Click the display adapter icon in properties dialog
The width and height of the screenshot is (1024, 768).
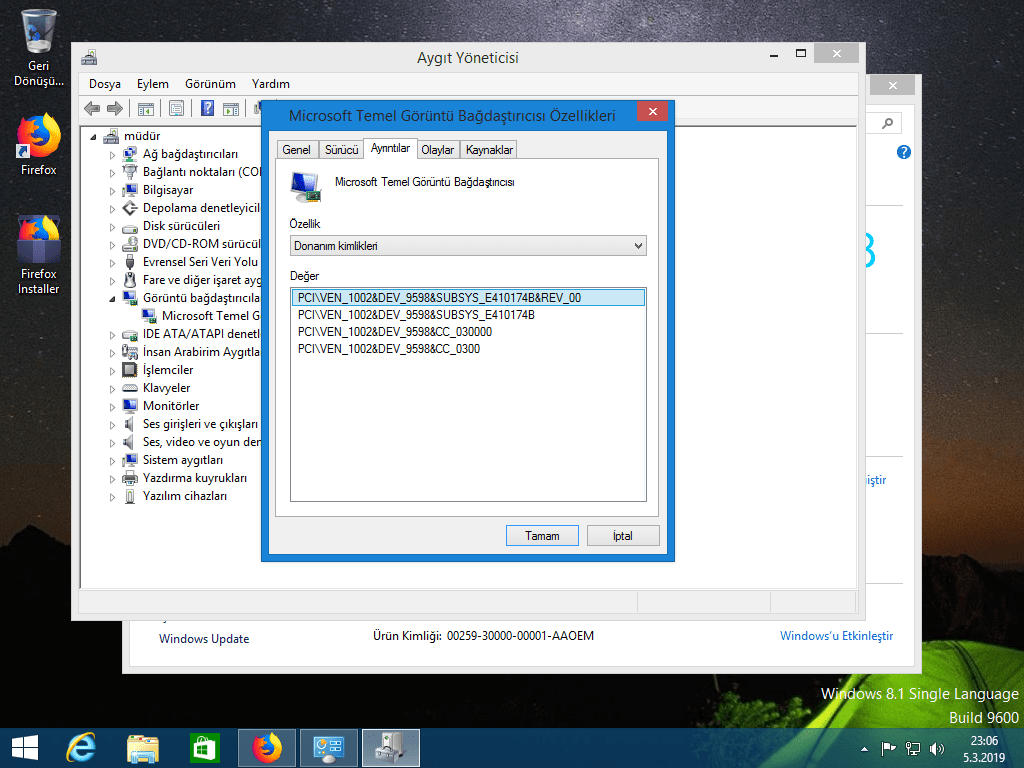pyautogui.click(x=306, y=186)
